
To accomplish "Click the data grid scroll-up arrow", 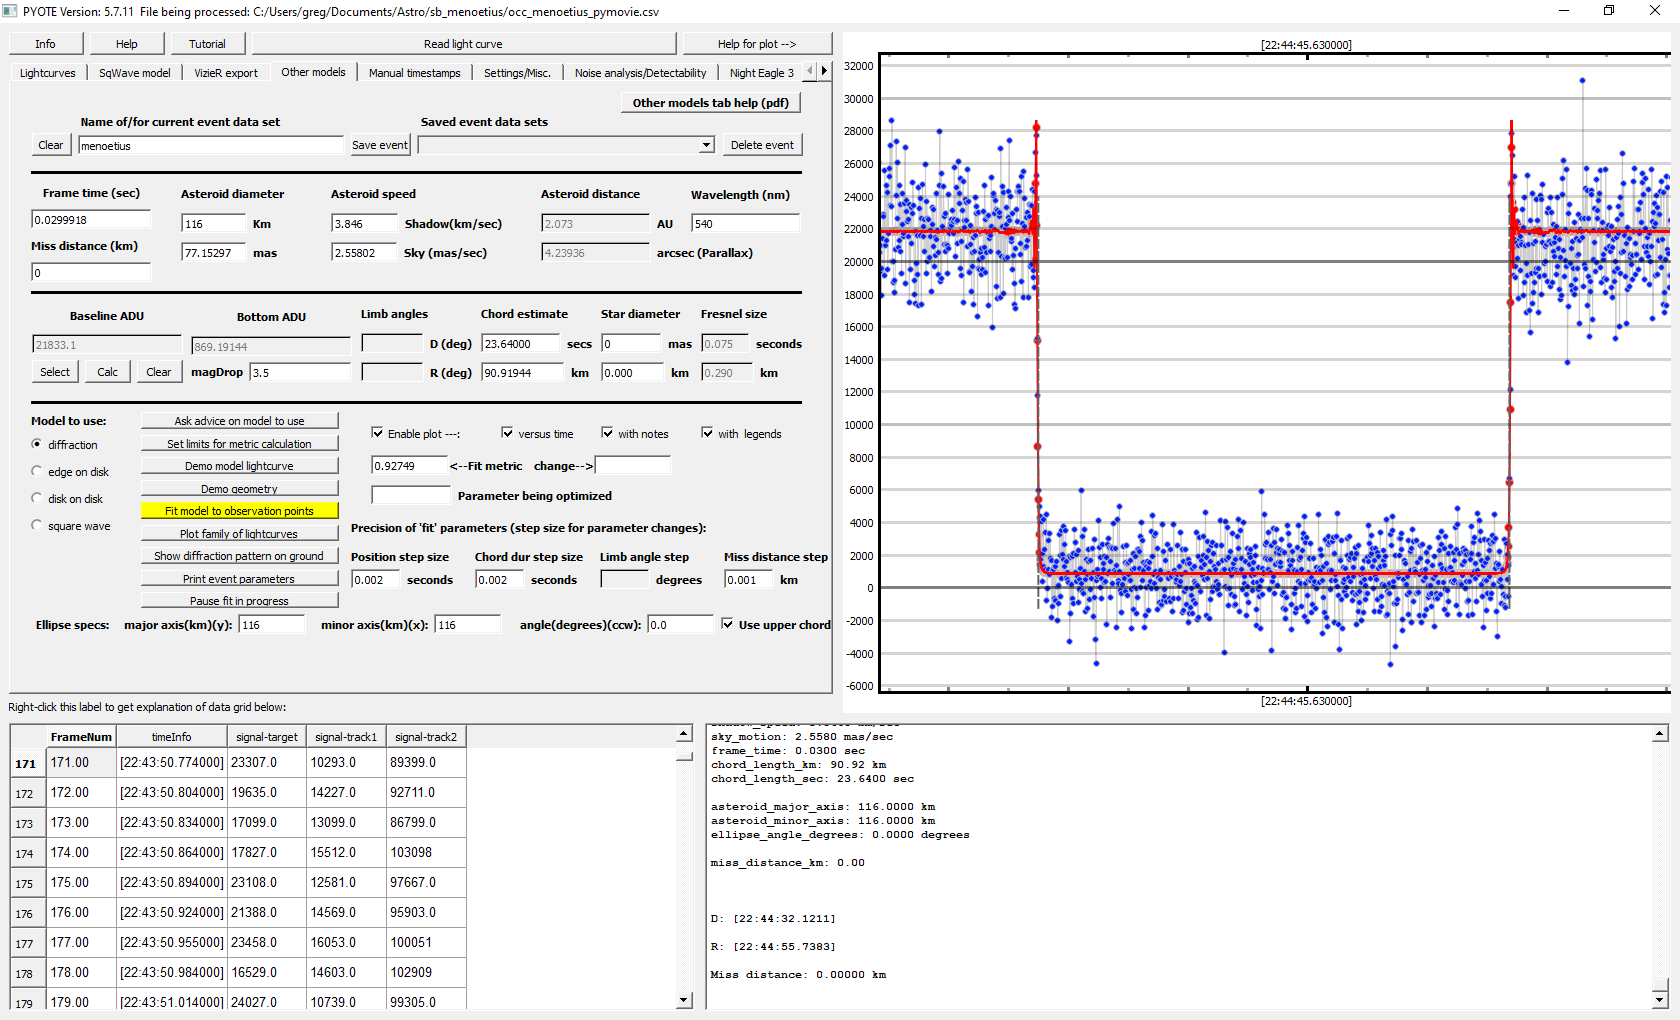I will (x=684, y=734).
